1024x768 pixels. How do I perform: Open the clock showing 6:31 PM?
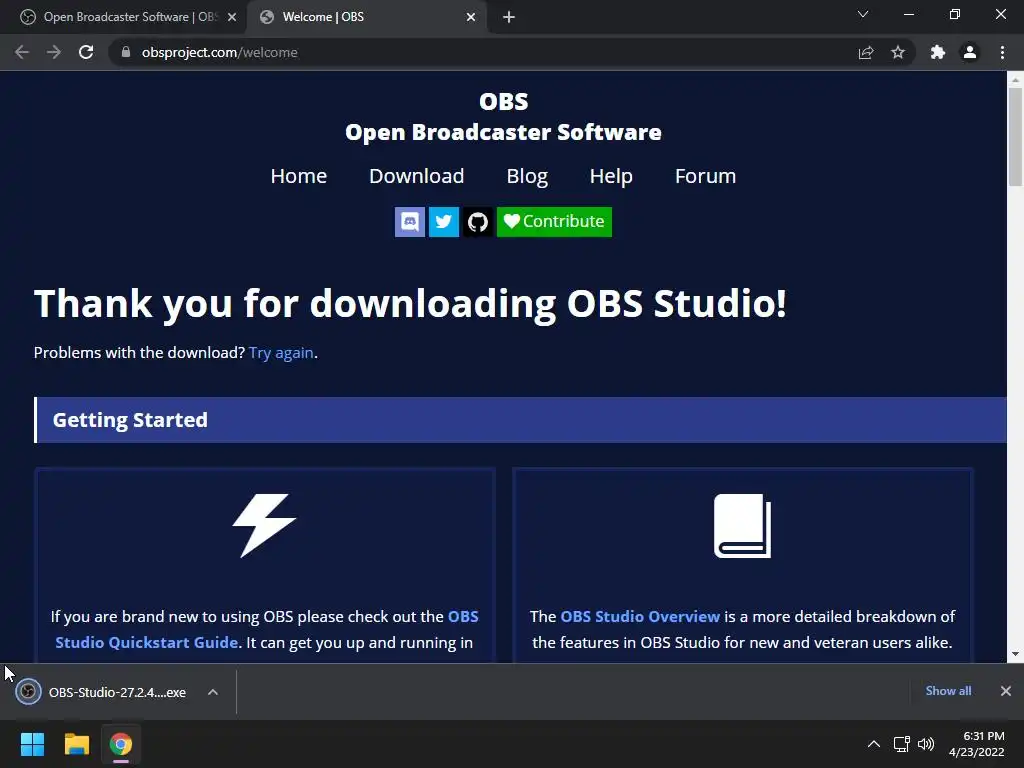click(x=977, y=744)
